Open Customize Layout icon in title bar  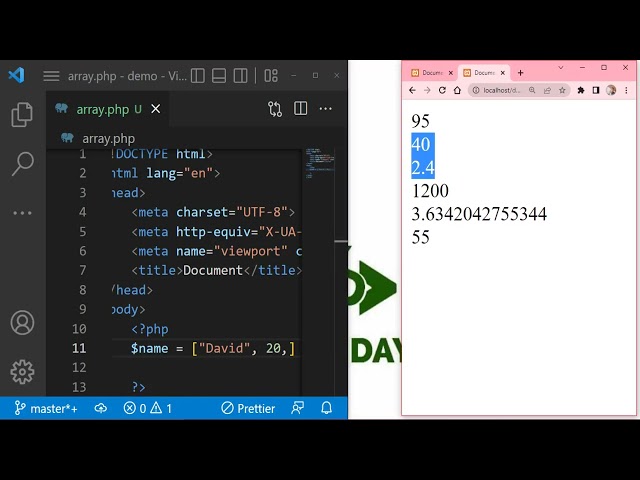point(271,76)
